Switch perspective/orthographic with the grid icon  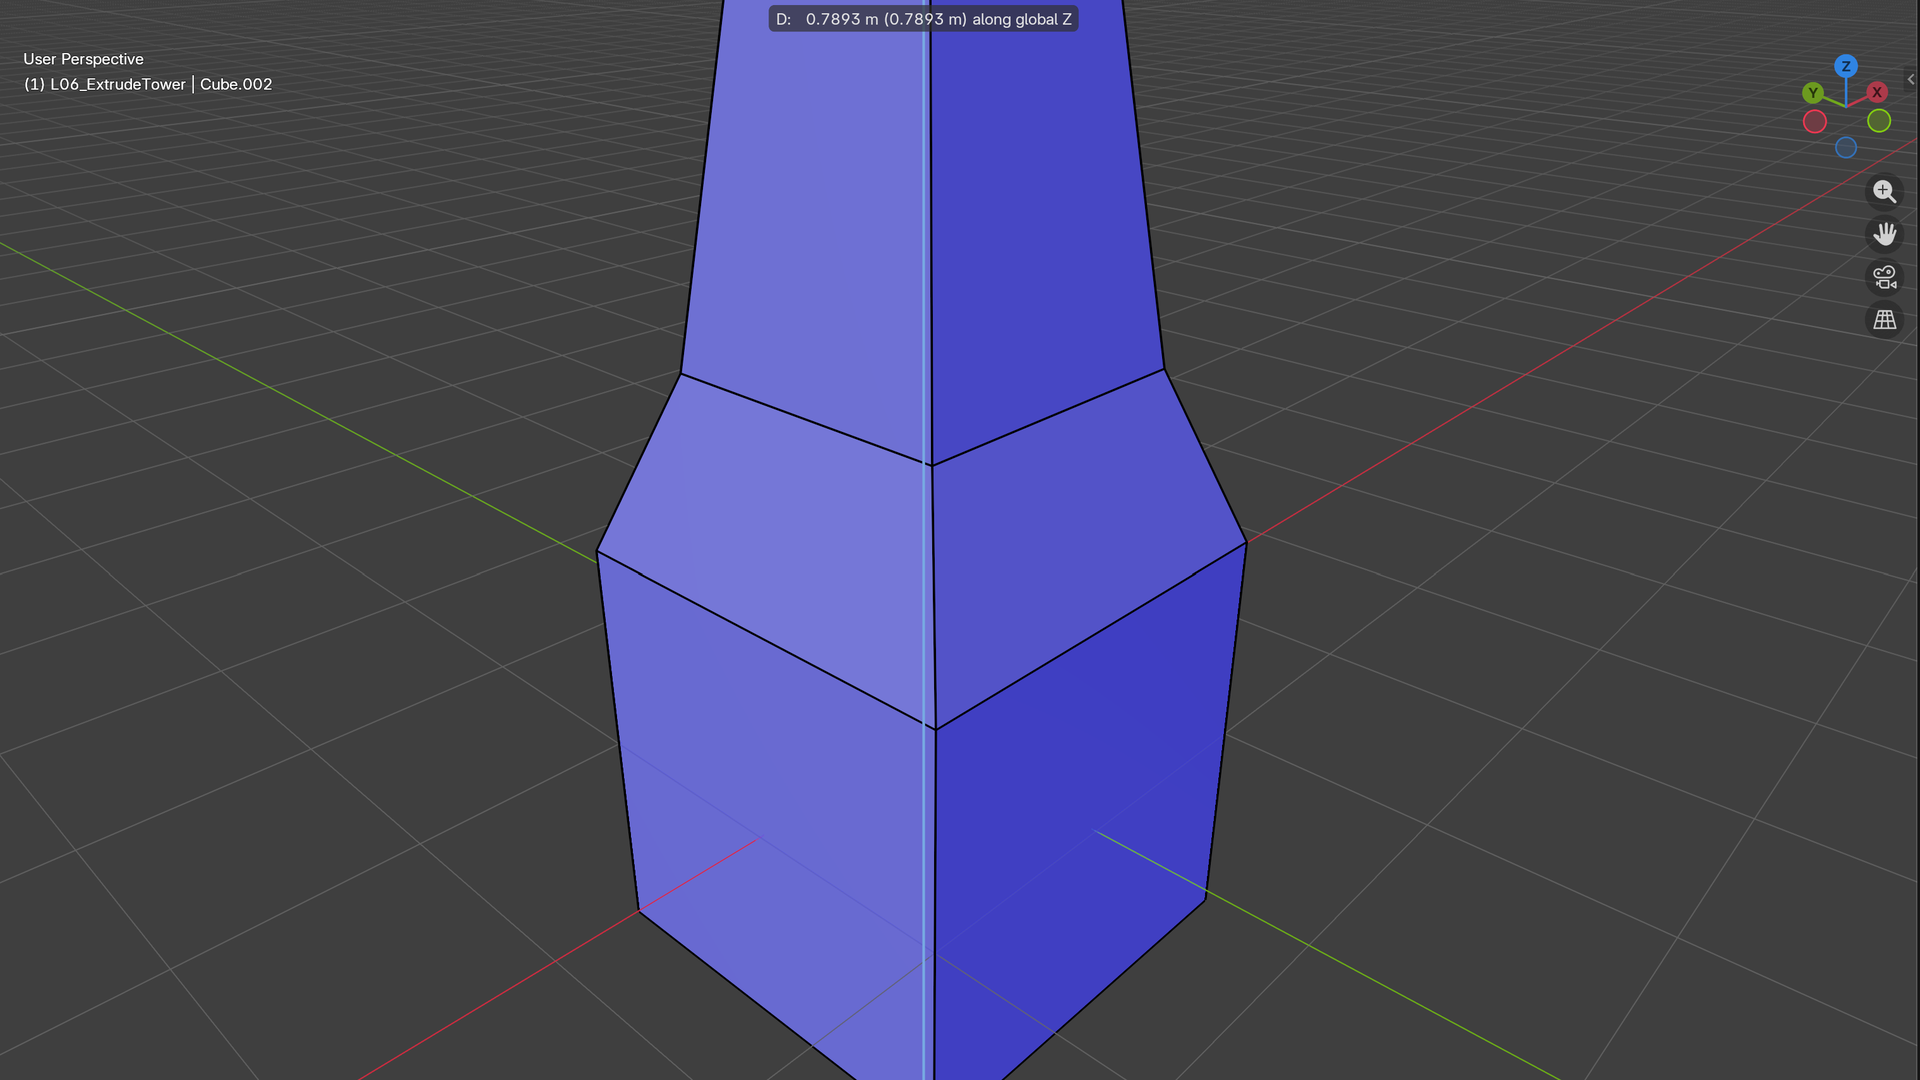pos(1884,320)
